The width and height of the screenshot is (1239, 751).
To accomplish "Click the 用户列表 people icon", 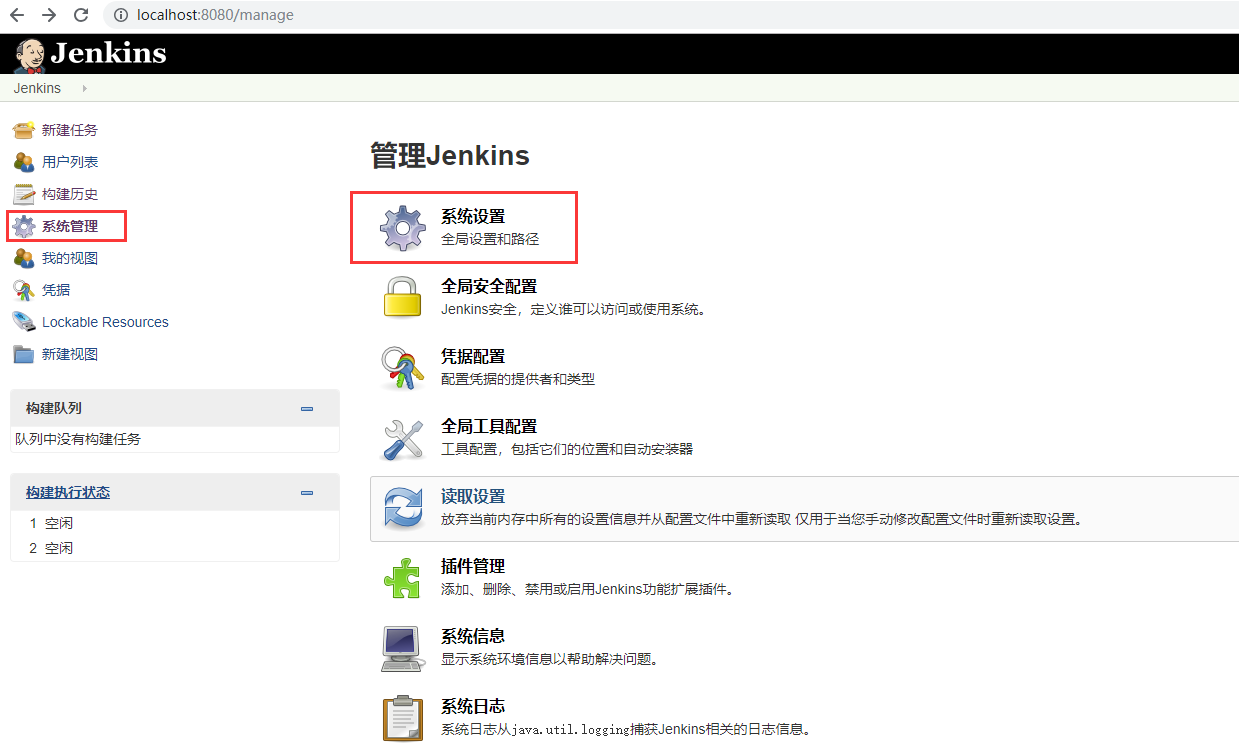I will coord(24,162).
